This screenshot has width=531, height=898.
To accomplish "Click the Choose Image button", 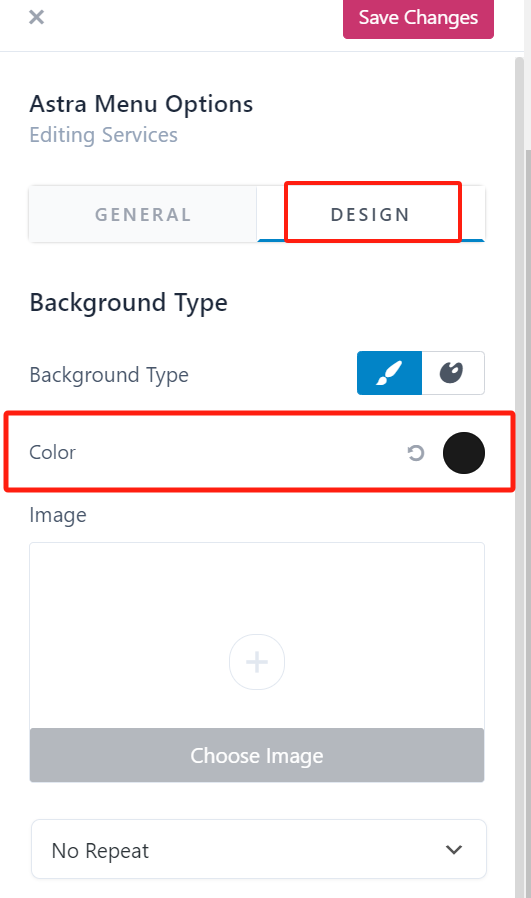I will click(x=257, y=755).
